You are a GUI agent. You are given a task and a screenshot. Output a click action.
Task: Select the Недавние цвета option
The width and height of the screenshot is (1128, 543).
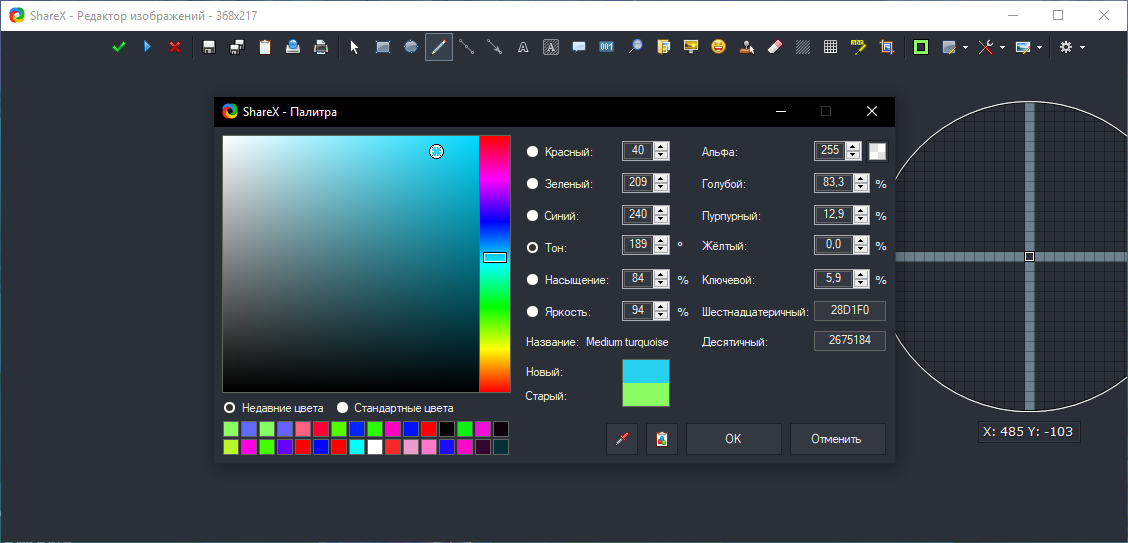coord(230,408)
